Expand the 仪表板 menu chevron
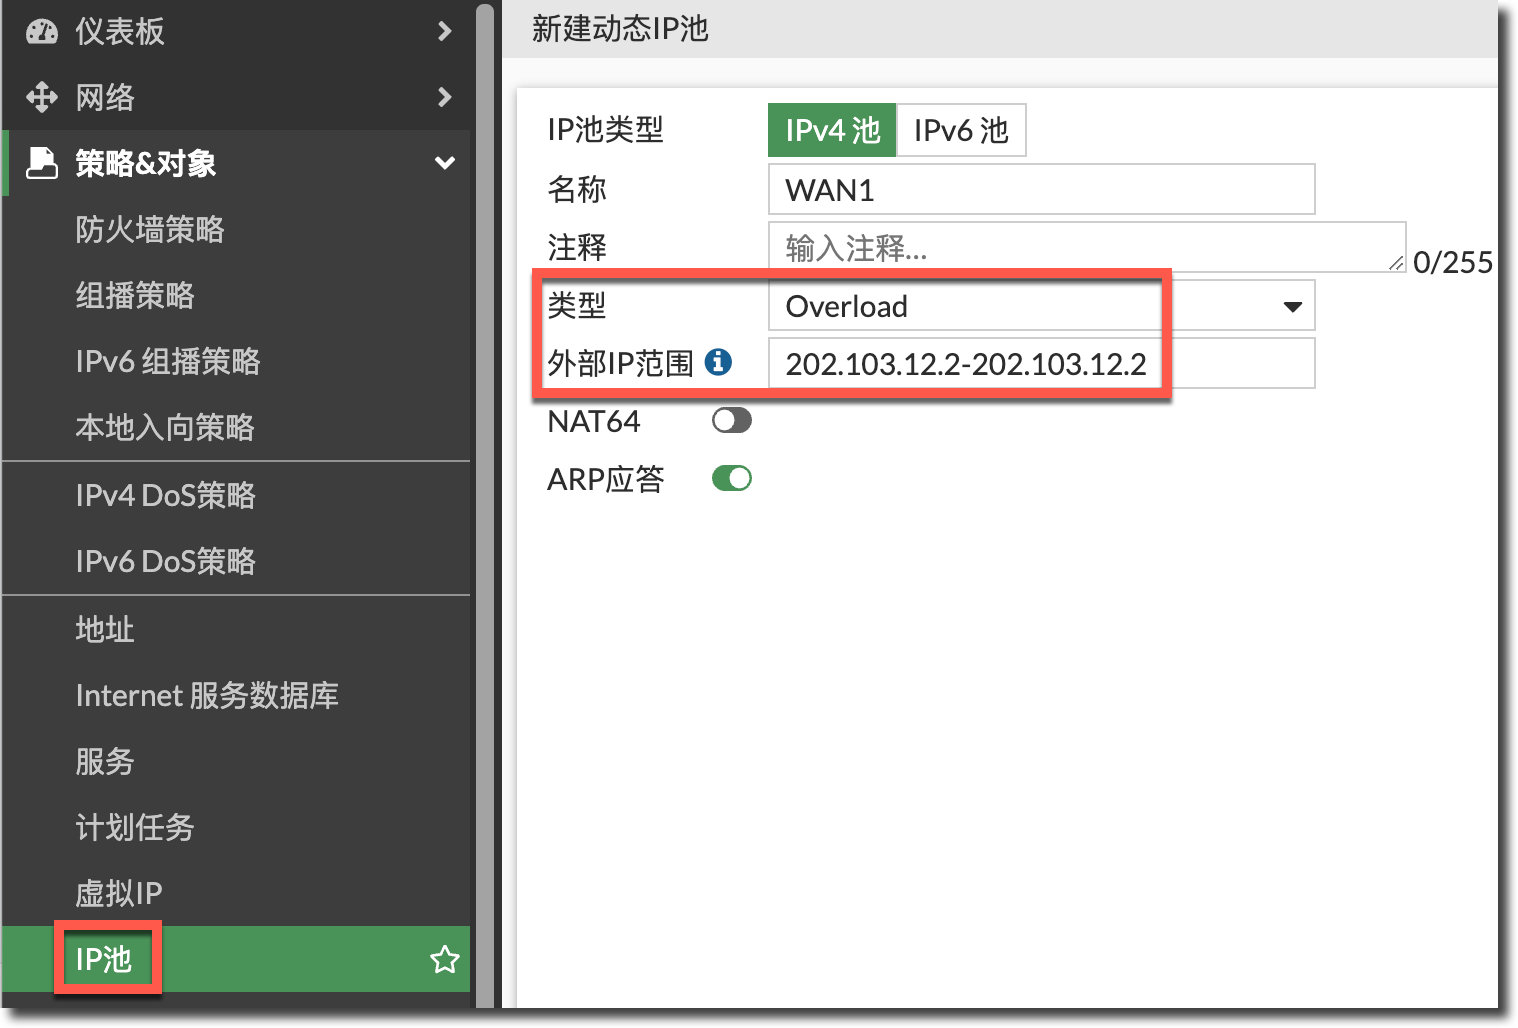The height and width of the screenshot is (1028, 1518). [x=445, y=32]
